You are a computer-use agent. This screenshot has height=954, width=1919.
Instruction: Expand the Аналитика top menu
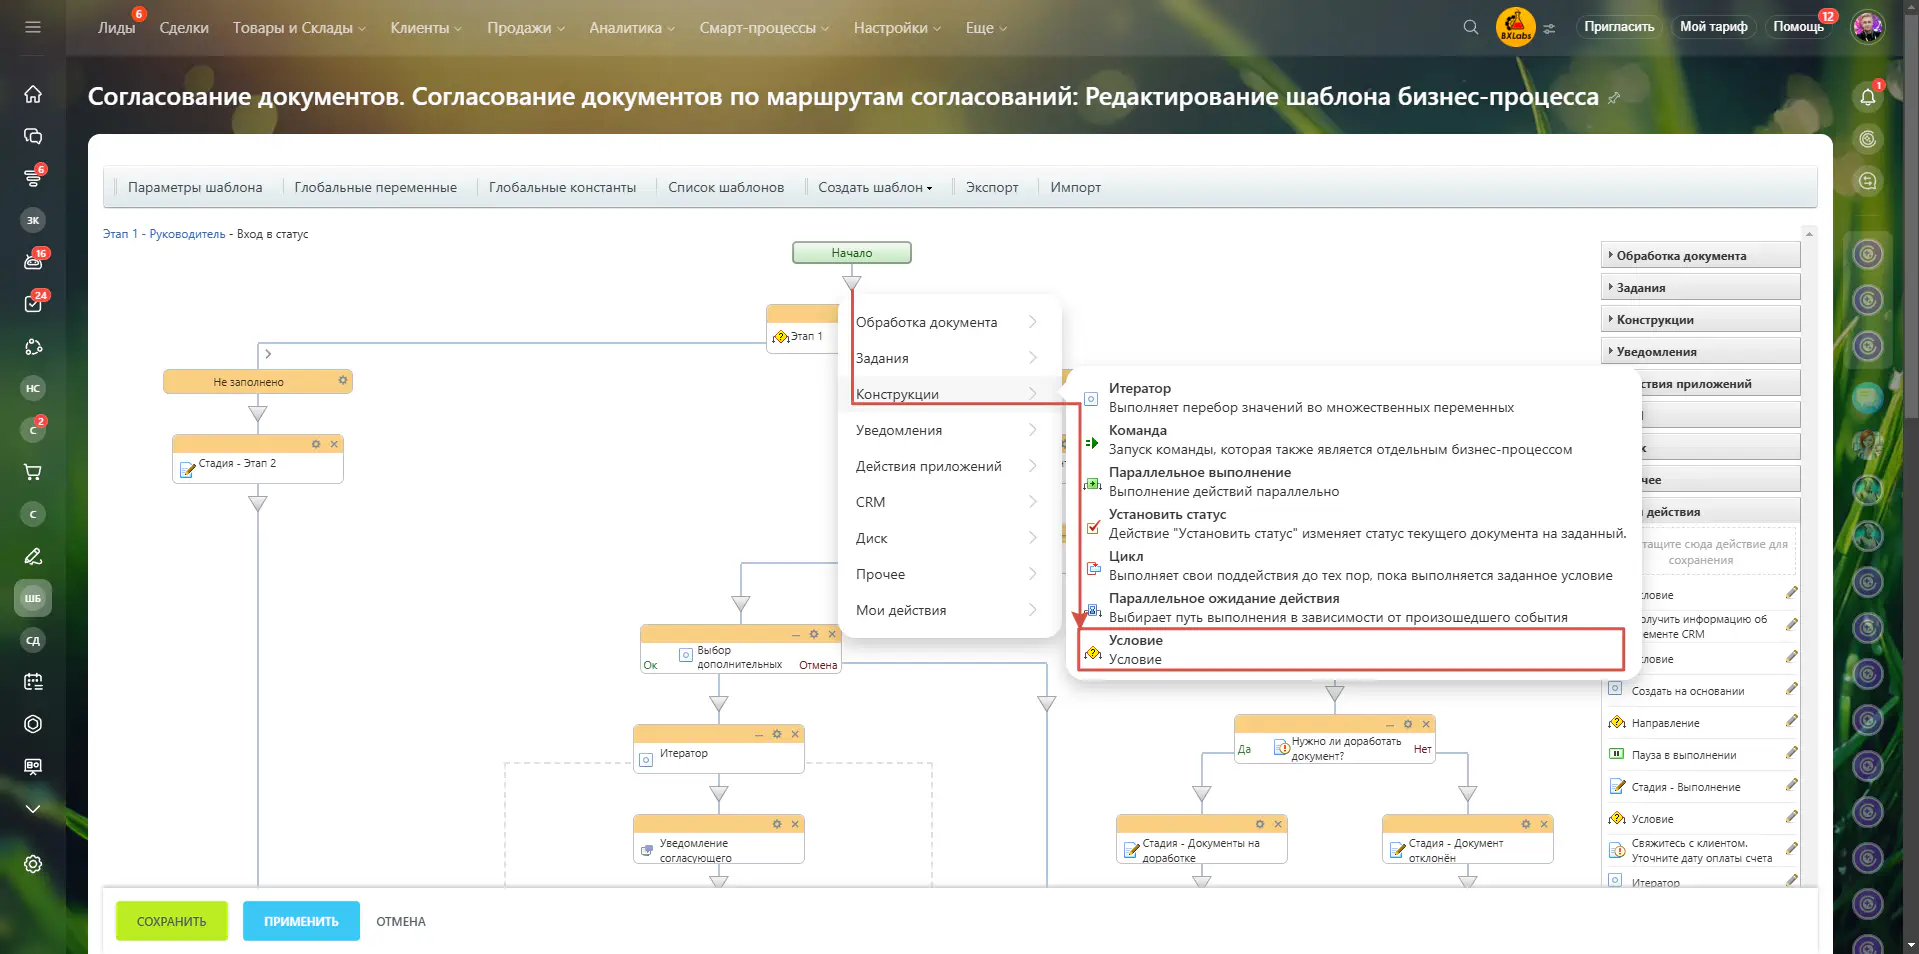[x=631, y=28]
